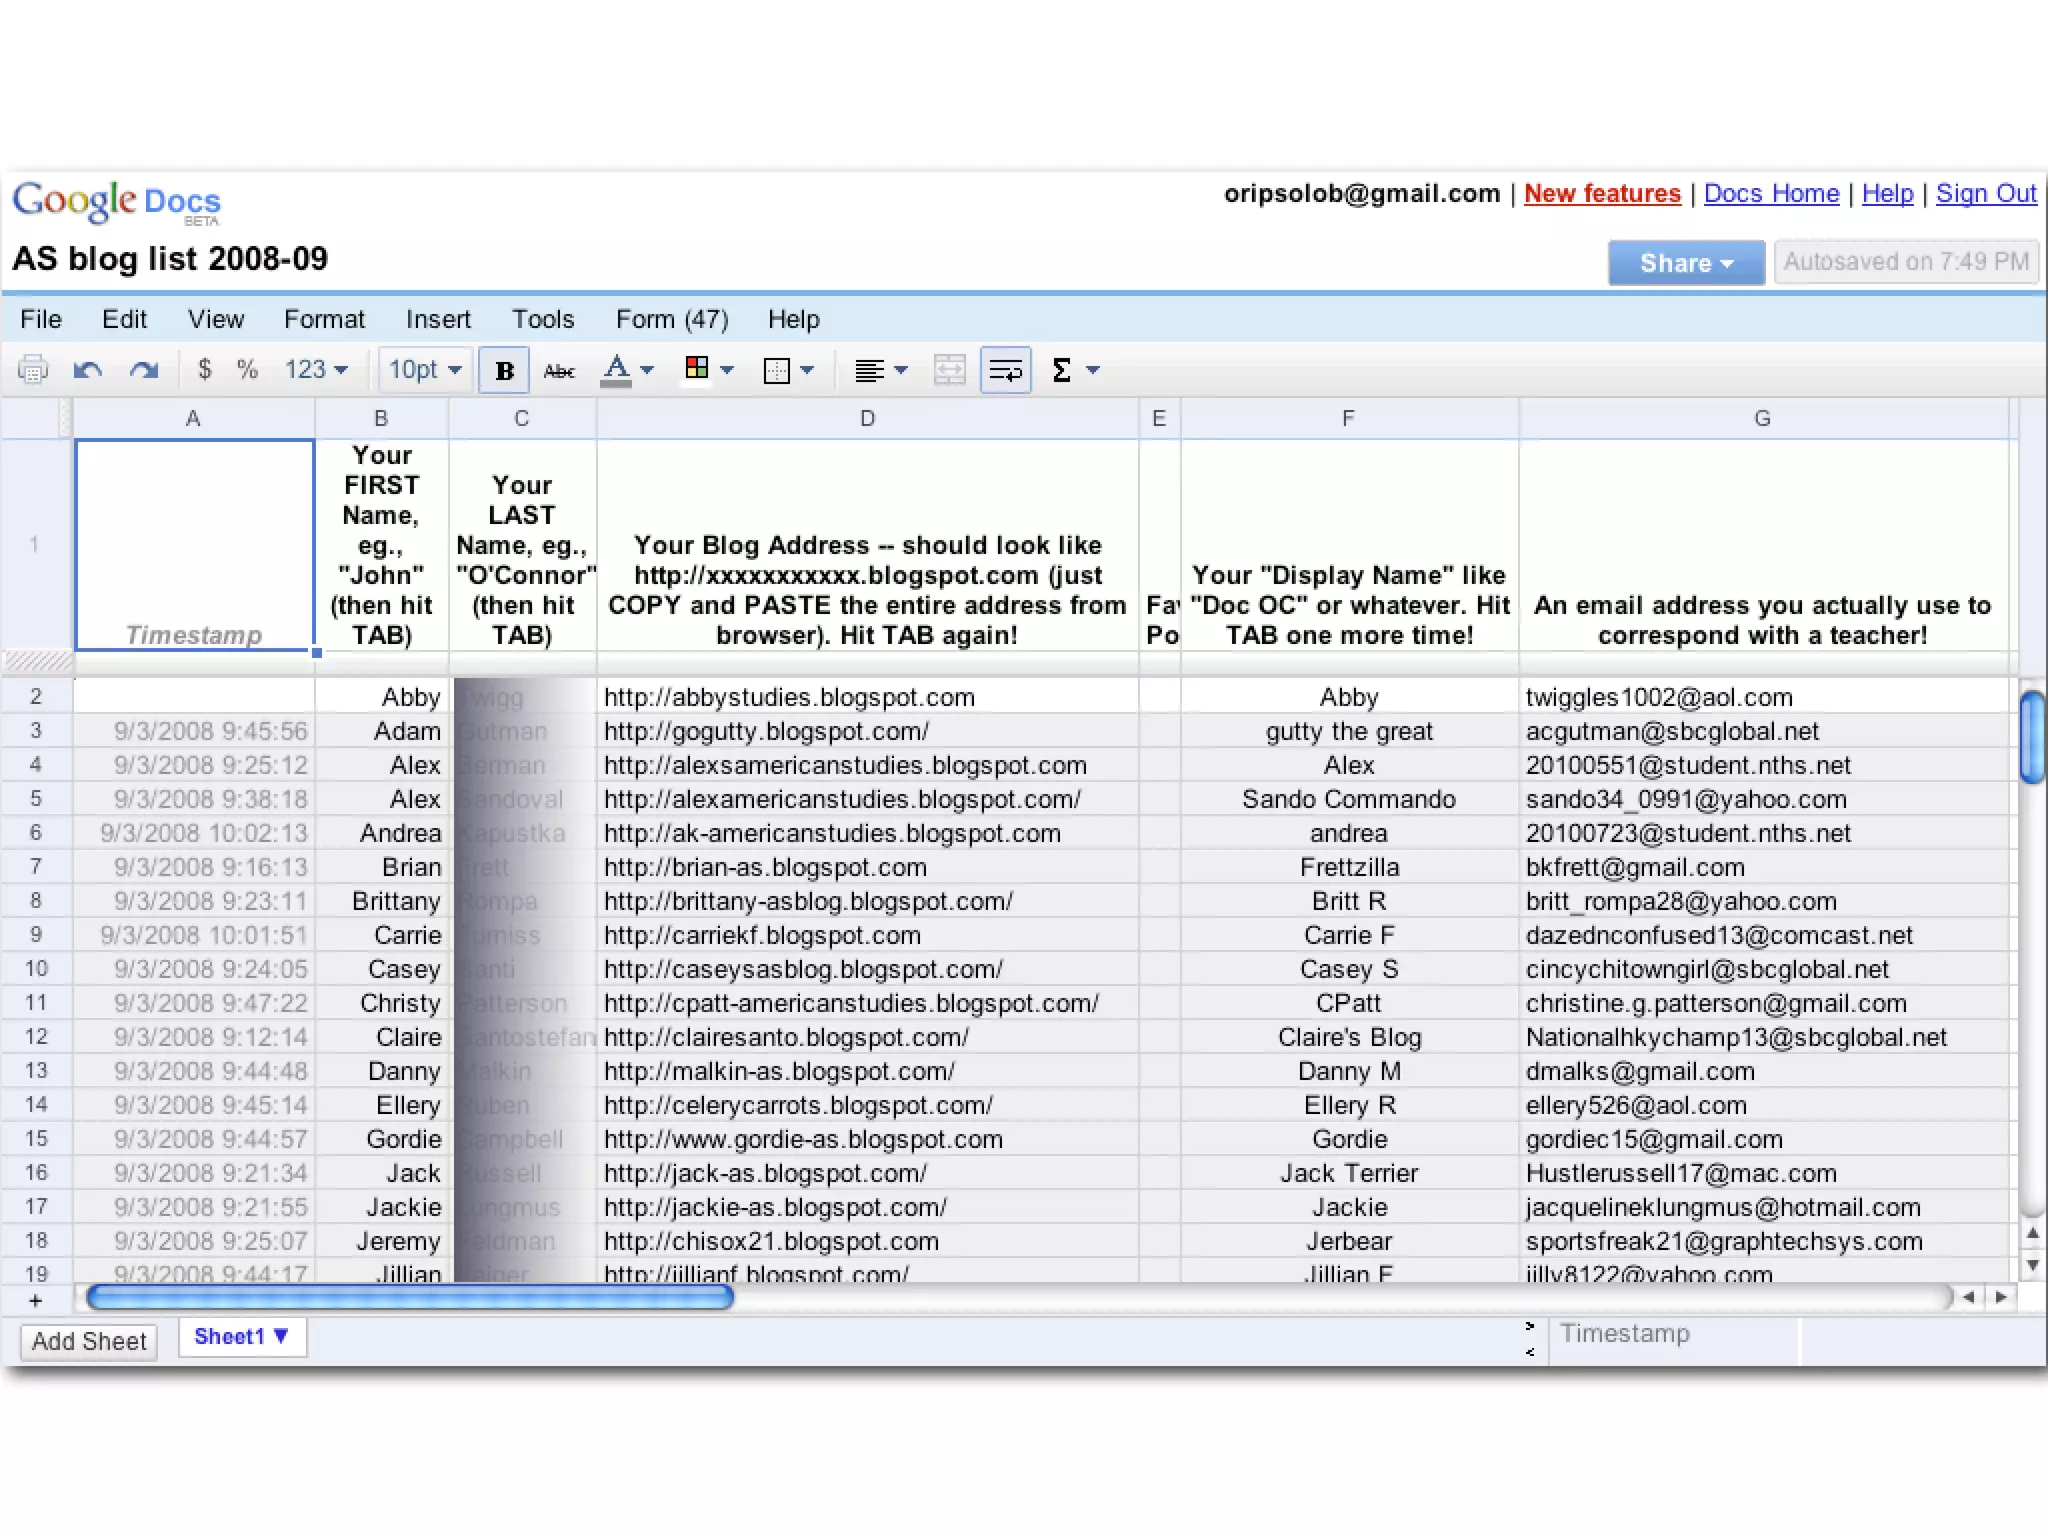
Task: Open the Edit menu
Action: [124, 319]
